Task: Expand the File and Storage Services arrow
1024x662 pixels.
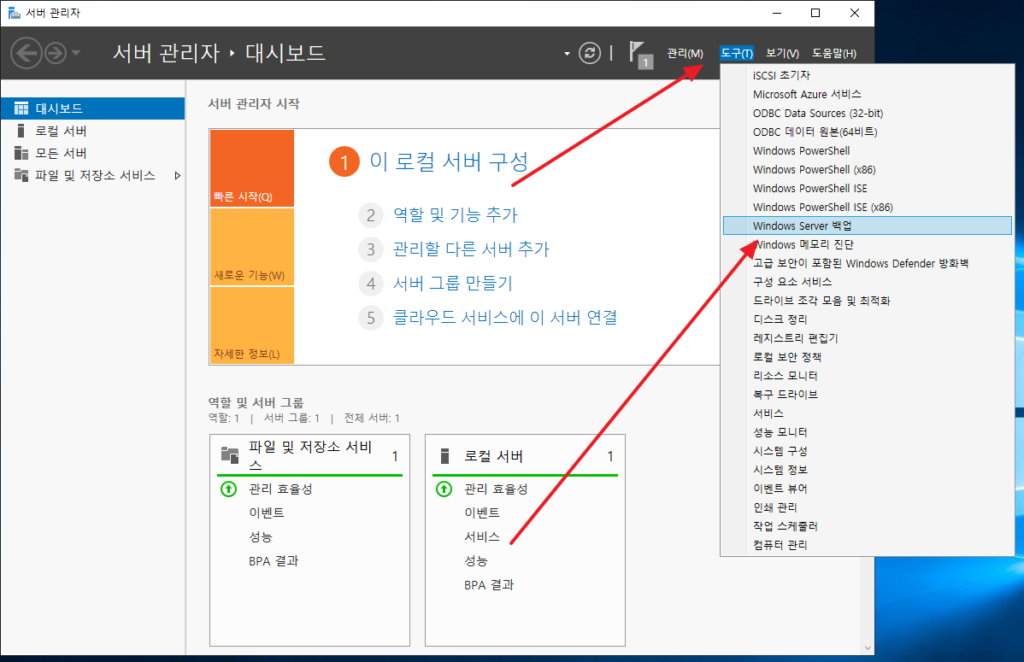Action: [x=177, y=175]
